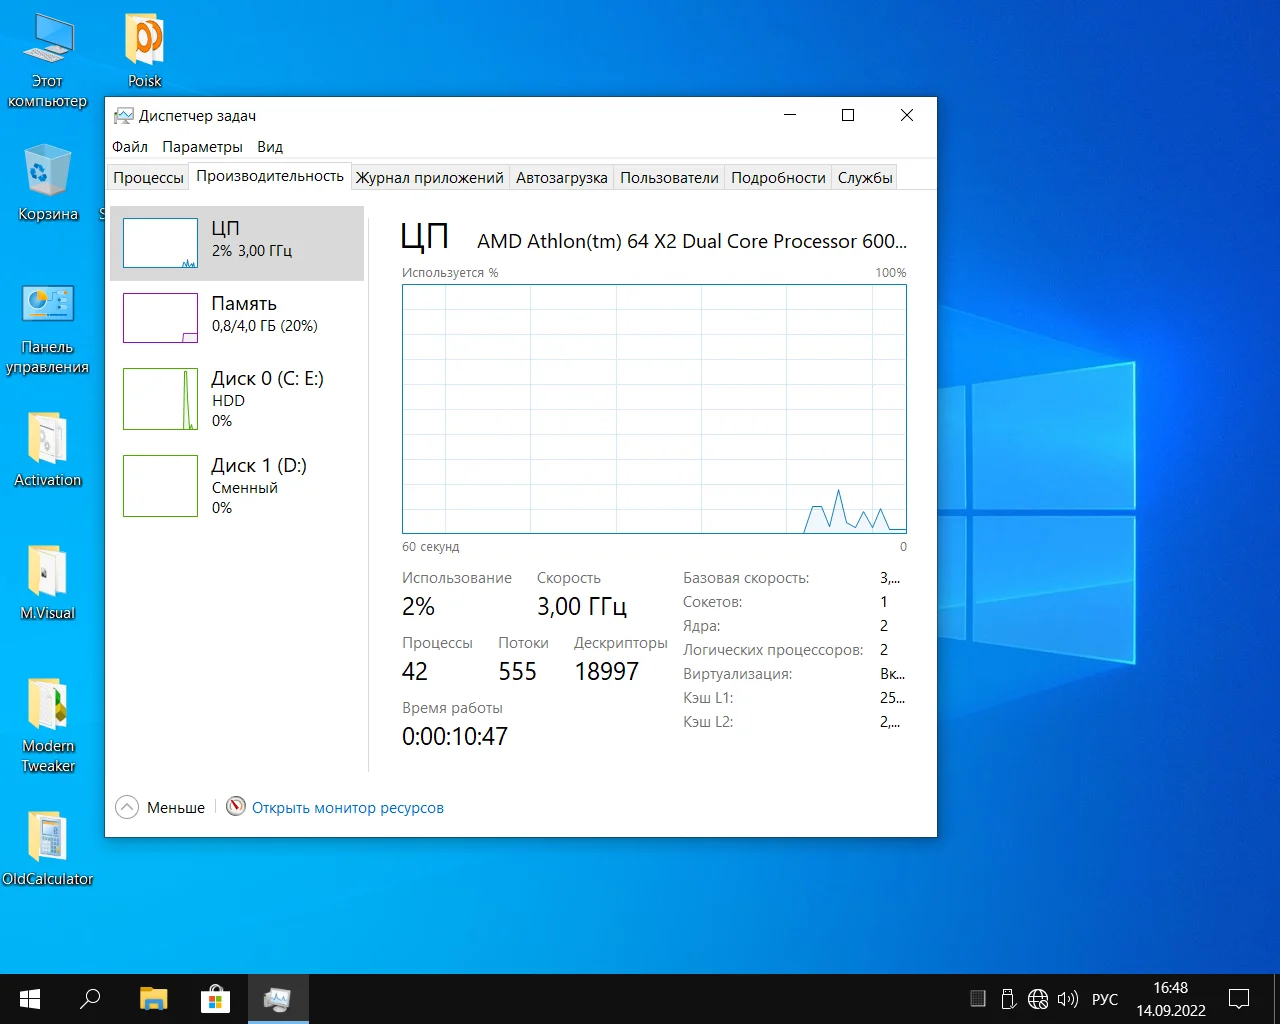The height and width of the screenshot is (1024, 1280).
Task: Click the '60 секунд' axis label
Action: pos(430,547)
